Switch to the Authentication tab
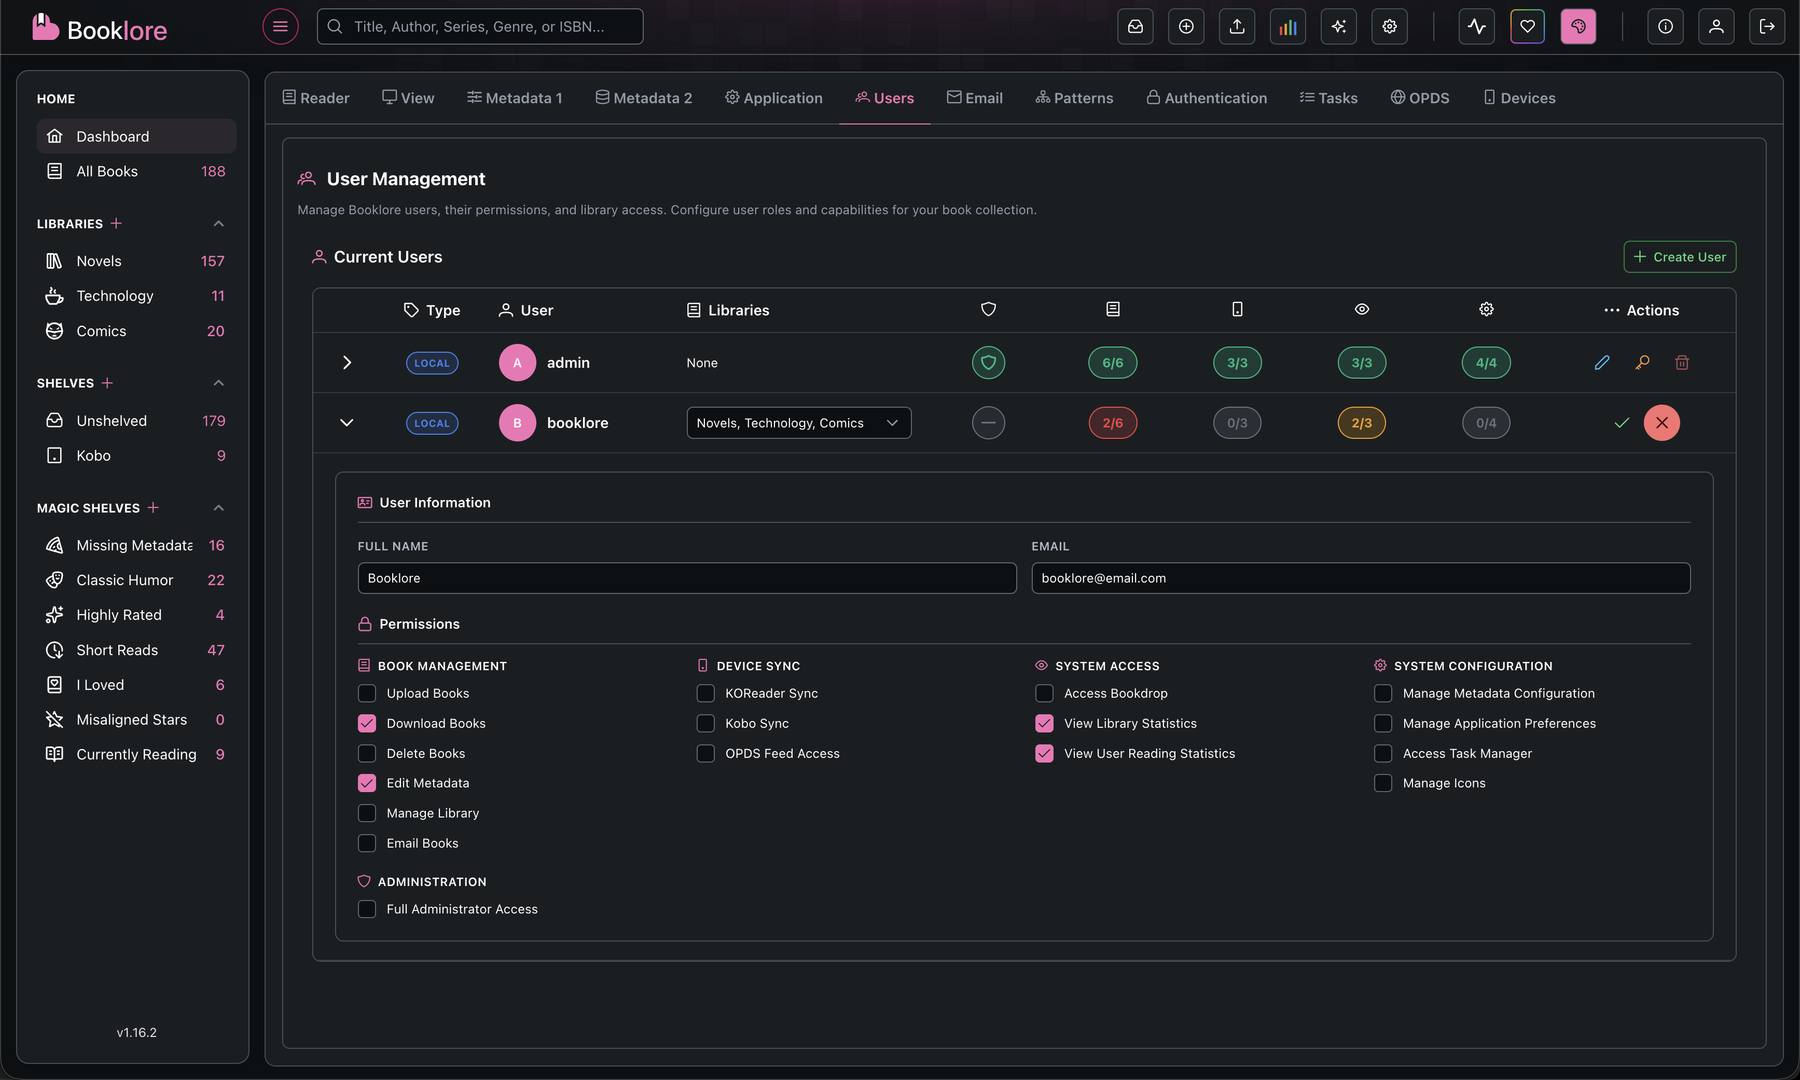The height and width of the screenshot is (1080, 1800). click(x=1206, y=97)
